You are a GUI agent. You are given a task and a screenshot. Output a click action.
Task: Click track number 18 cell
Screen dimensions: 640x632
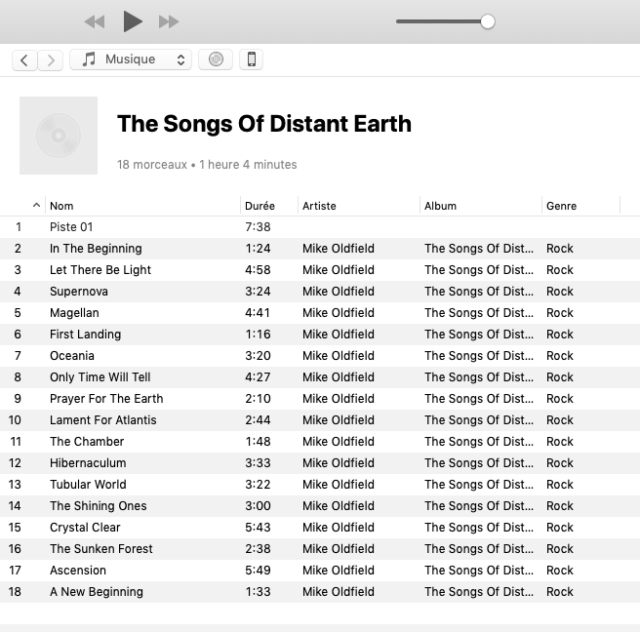[x=15, y=592]
